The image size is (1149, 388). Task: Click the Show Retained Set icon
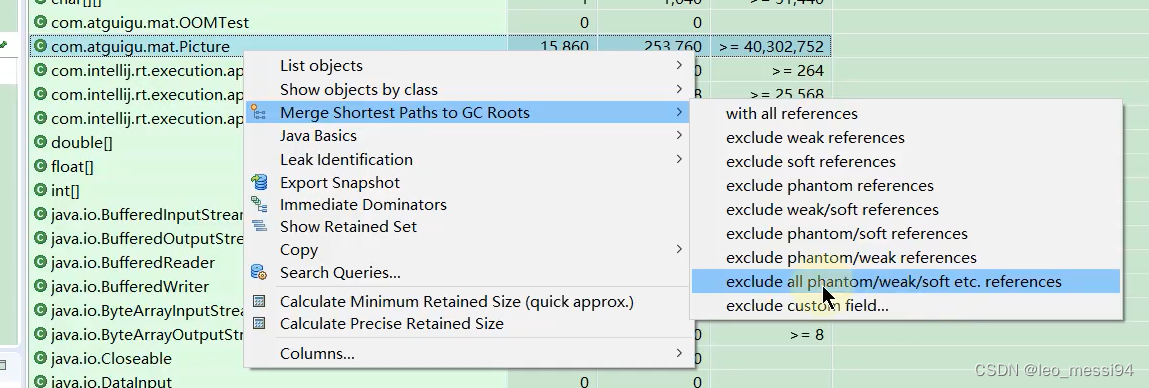pos(259,227)
